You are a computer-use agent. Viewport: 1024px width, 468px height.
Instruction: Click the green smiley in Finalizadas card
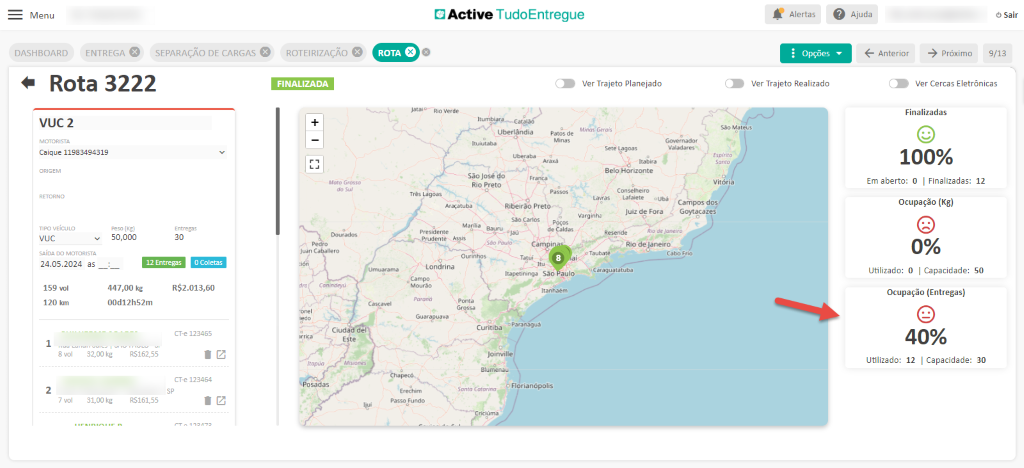pos(926,134)
